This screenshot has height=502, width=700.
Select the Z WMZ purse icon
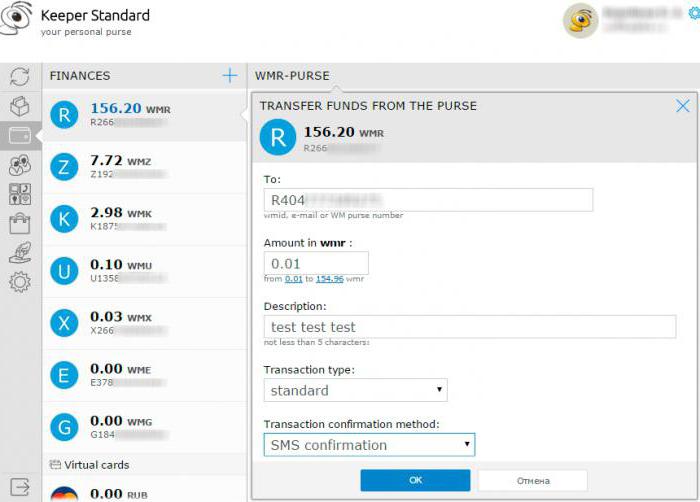pyautogui.click(x=64, y=167)
